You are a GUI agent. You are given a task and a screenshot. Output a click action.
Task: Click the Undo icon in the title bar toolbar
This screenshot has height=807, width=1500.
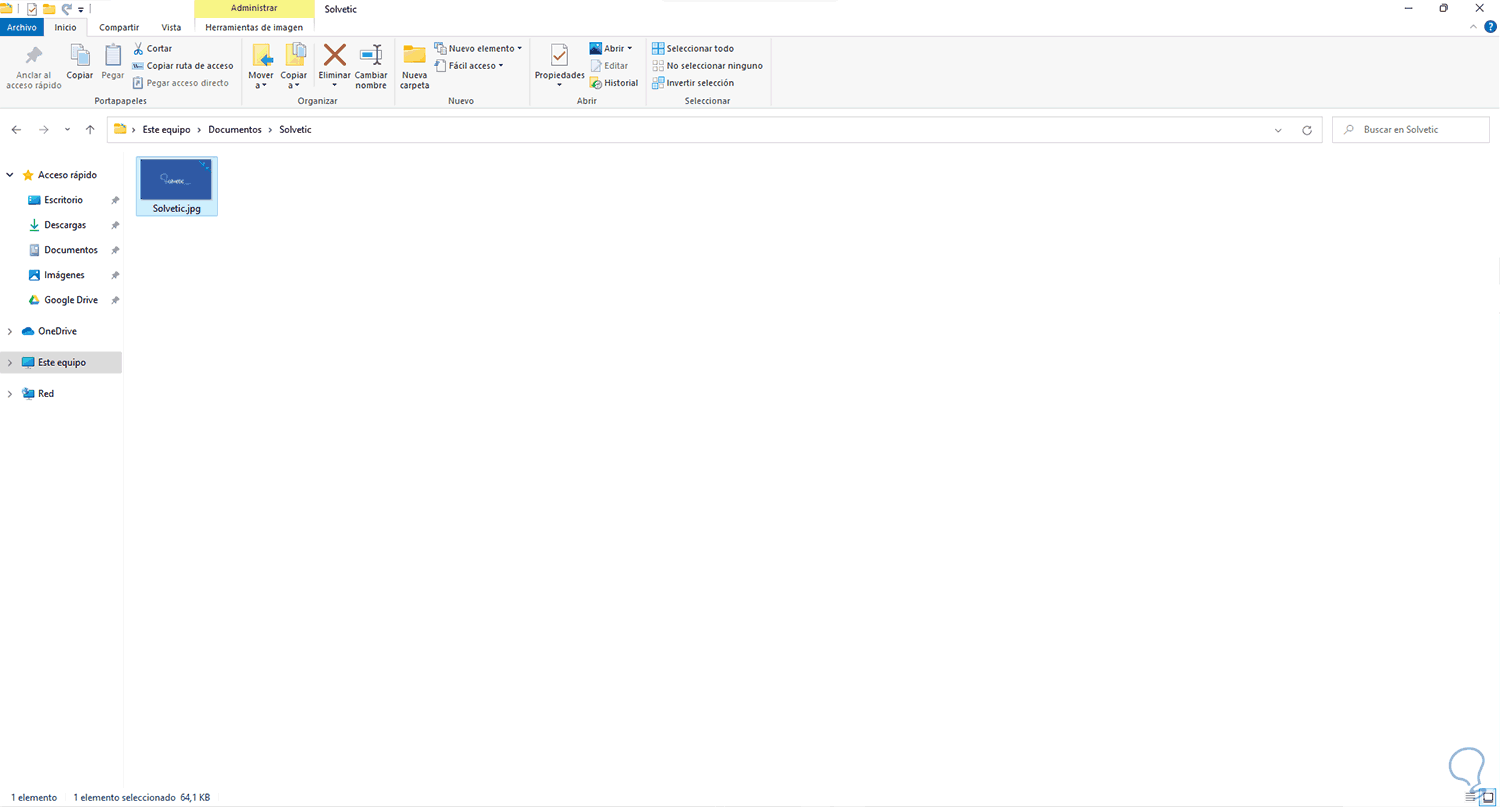(66, 8)
